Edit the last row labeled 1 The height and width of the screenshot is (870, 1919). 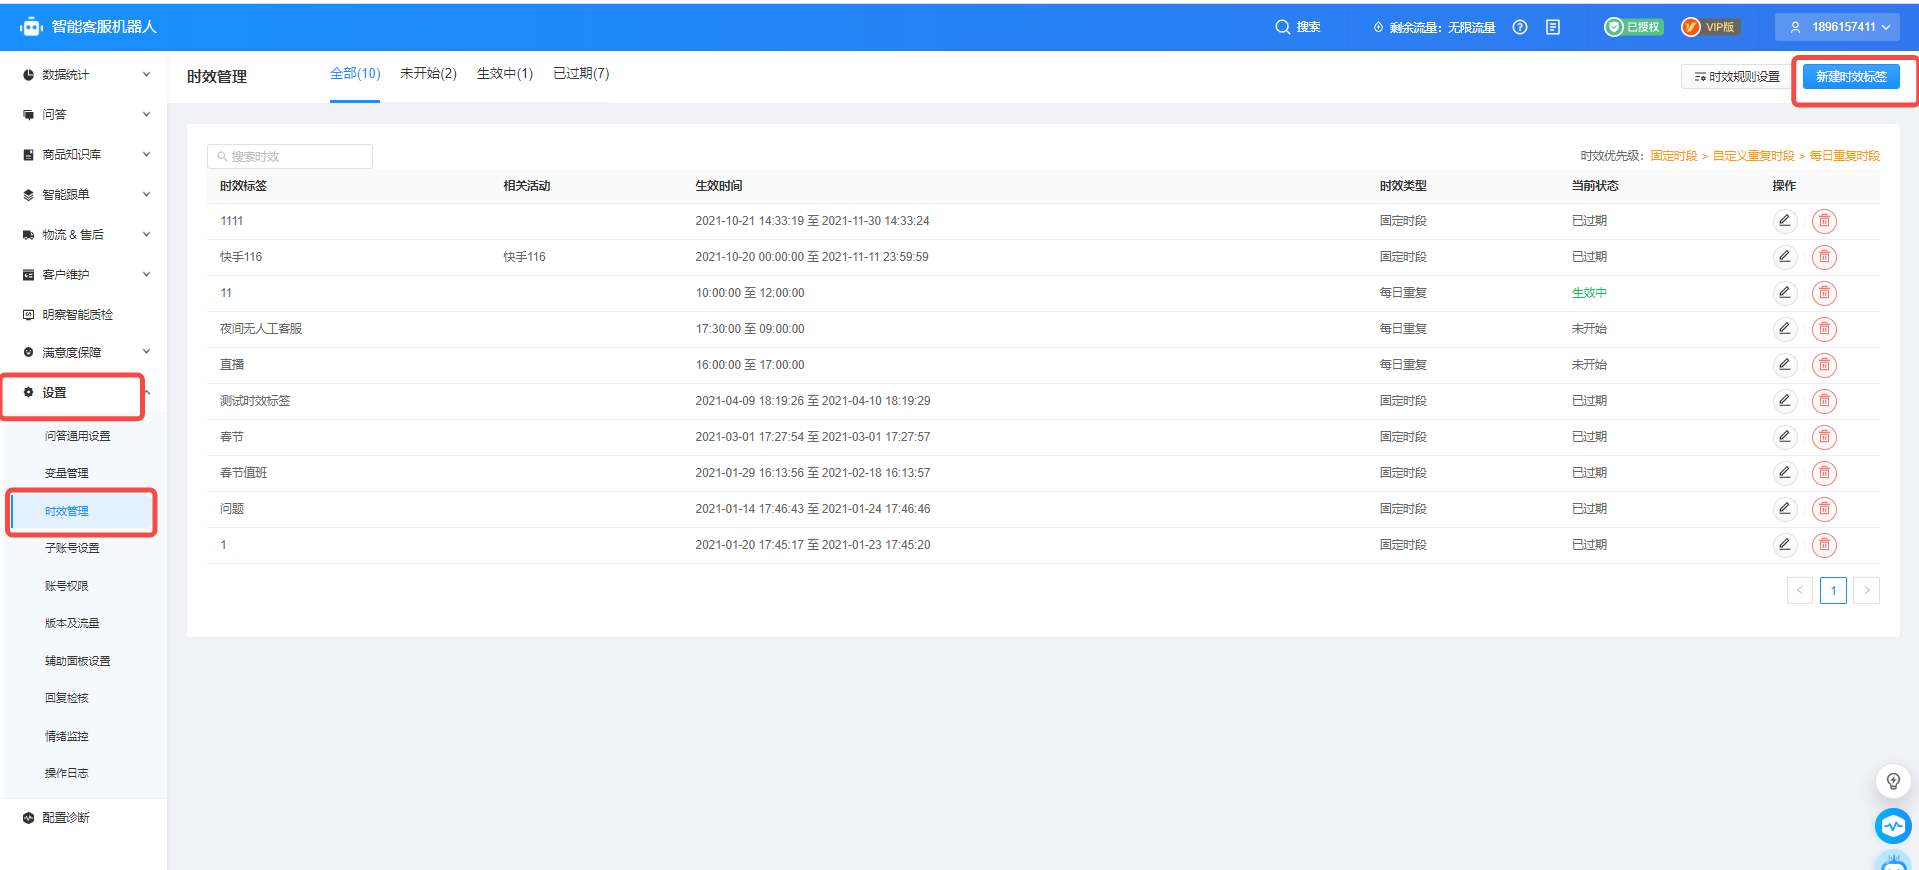pos(1784,545)
